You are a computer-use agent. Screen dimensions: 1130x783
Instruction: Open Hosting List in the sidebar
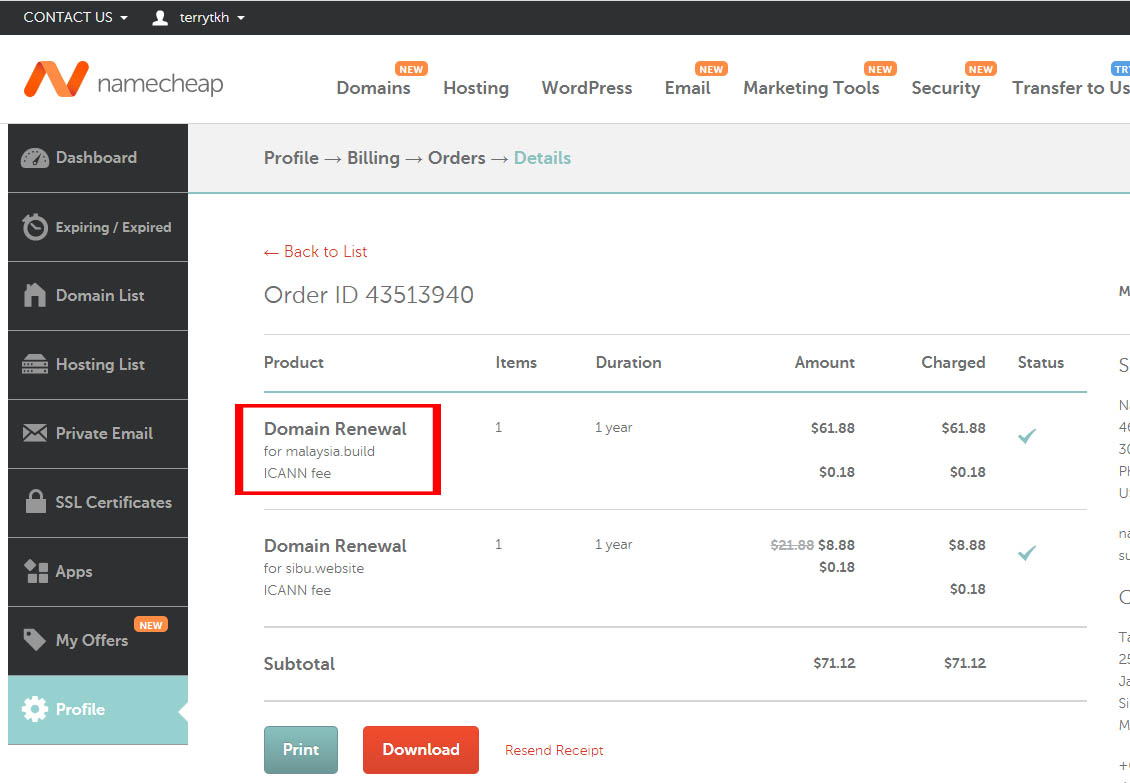(98, 365)
